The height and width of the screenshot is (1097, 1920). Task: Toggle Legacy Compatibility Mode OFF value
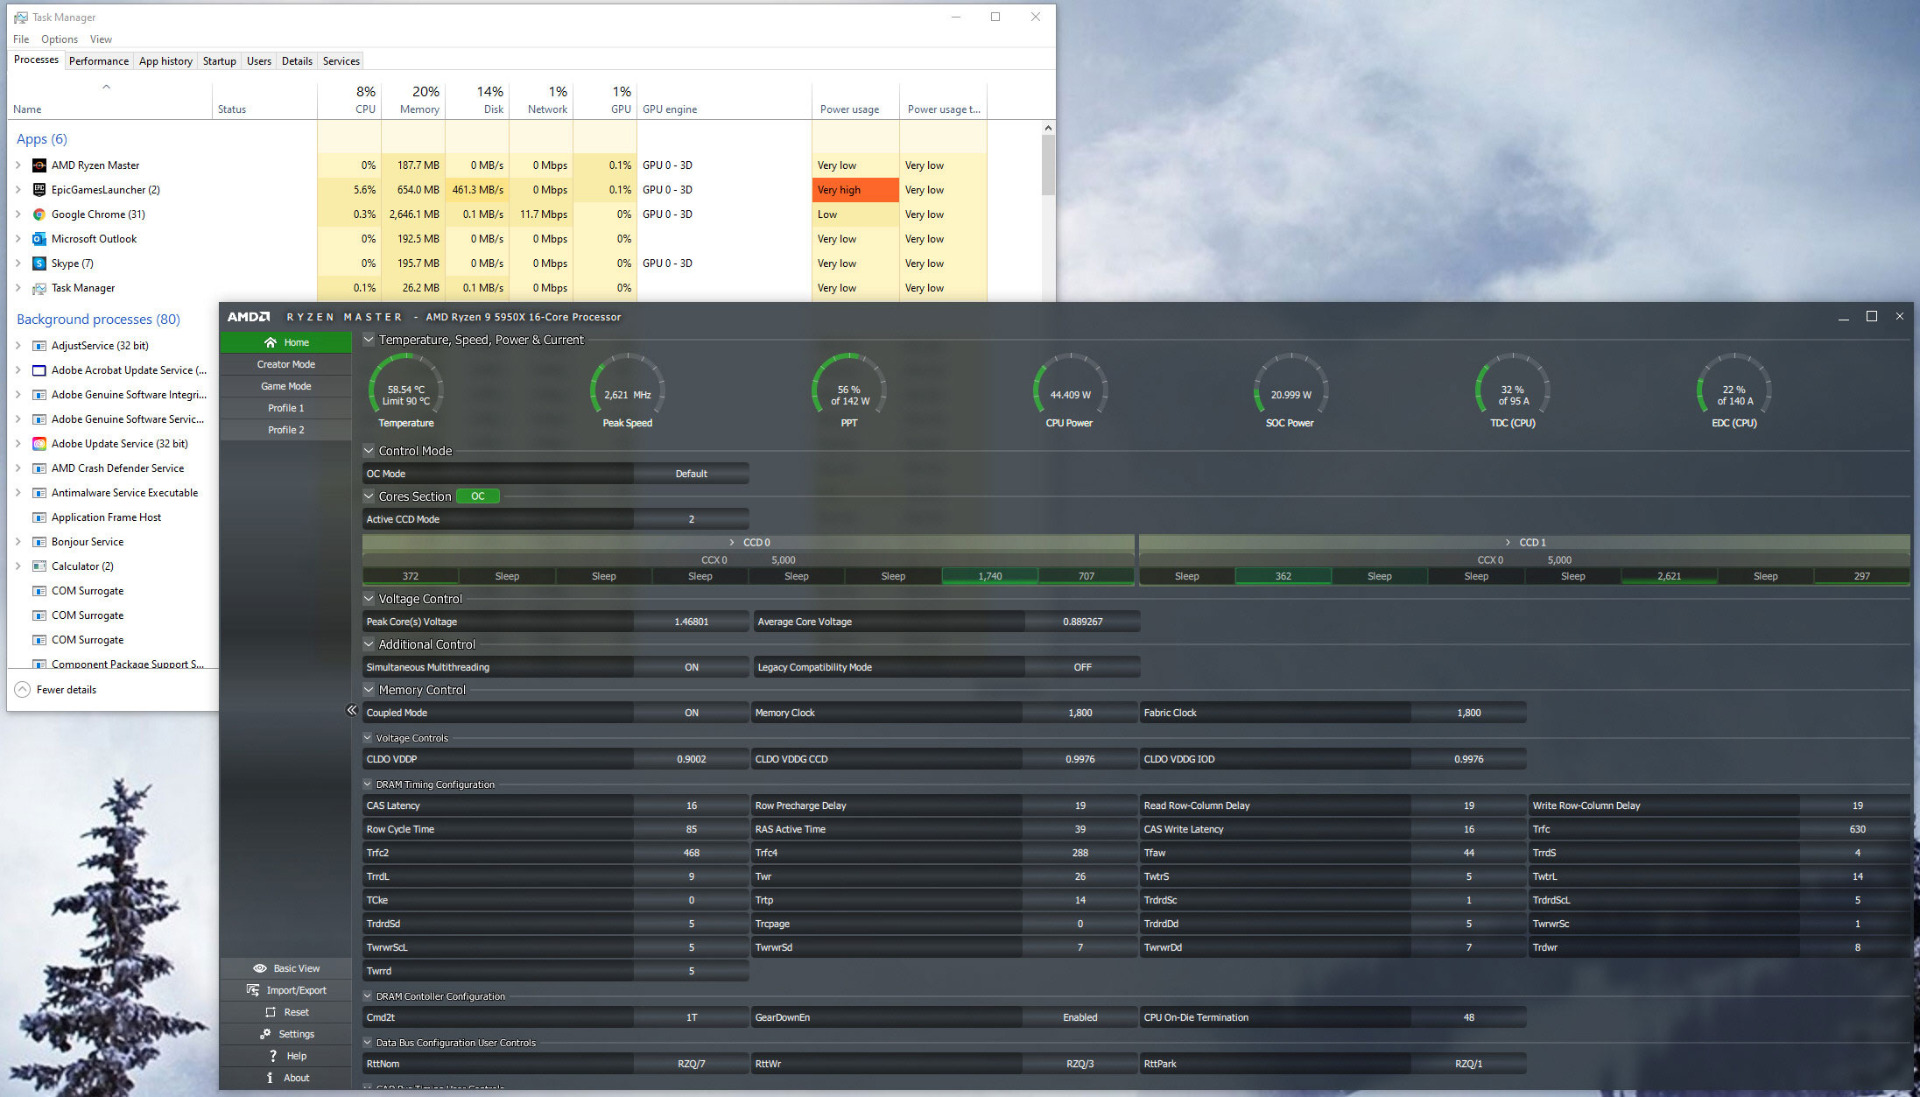point(1082,667)
